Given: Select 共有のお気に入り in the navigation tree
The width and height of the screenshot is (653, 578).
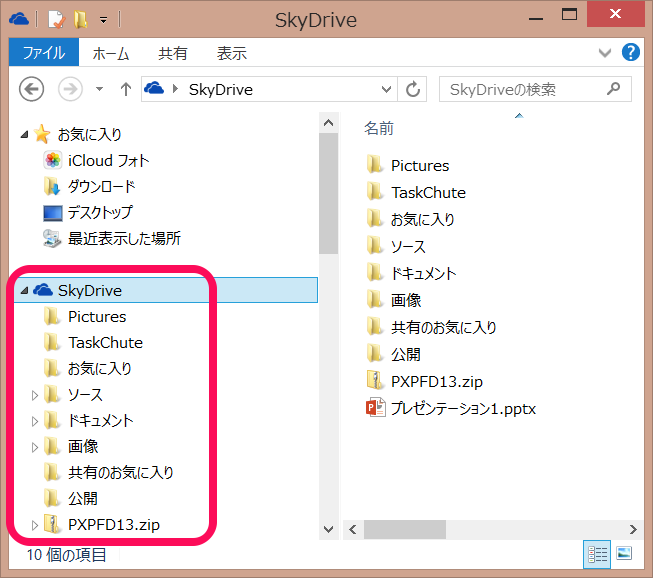Looking at the screenshot, I should click(x=121, y=473).
